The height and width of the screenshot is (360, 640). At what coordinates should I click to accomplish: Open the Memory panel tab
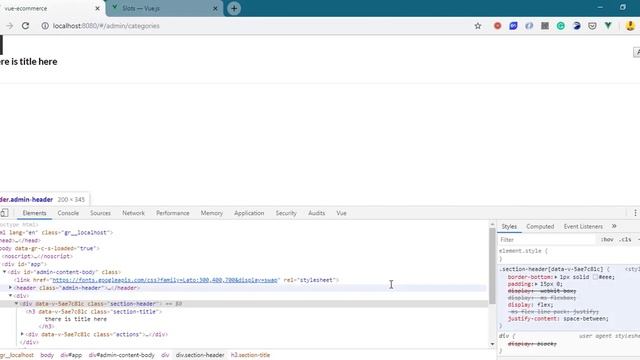[211, 213]
